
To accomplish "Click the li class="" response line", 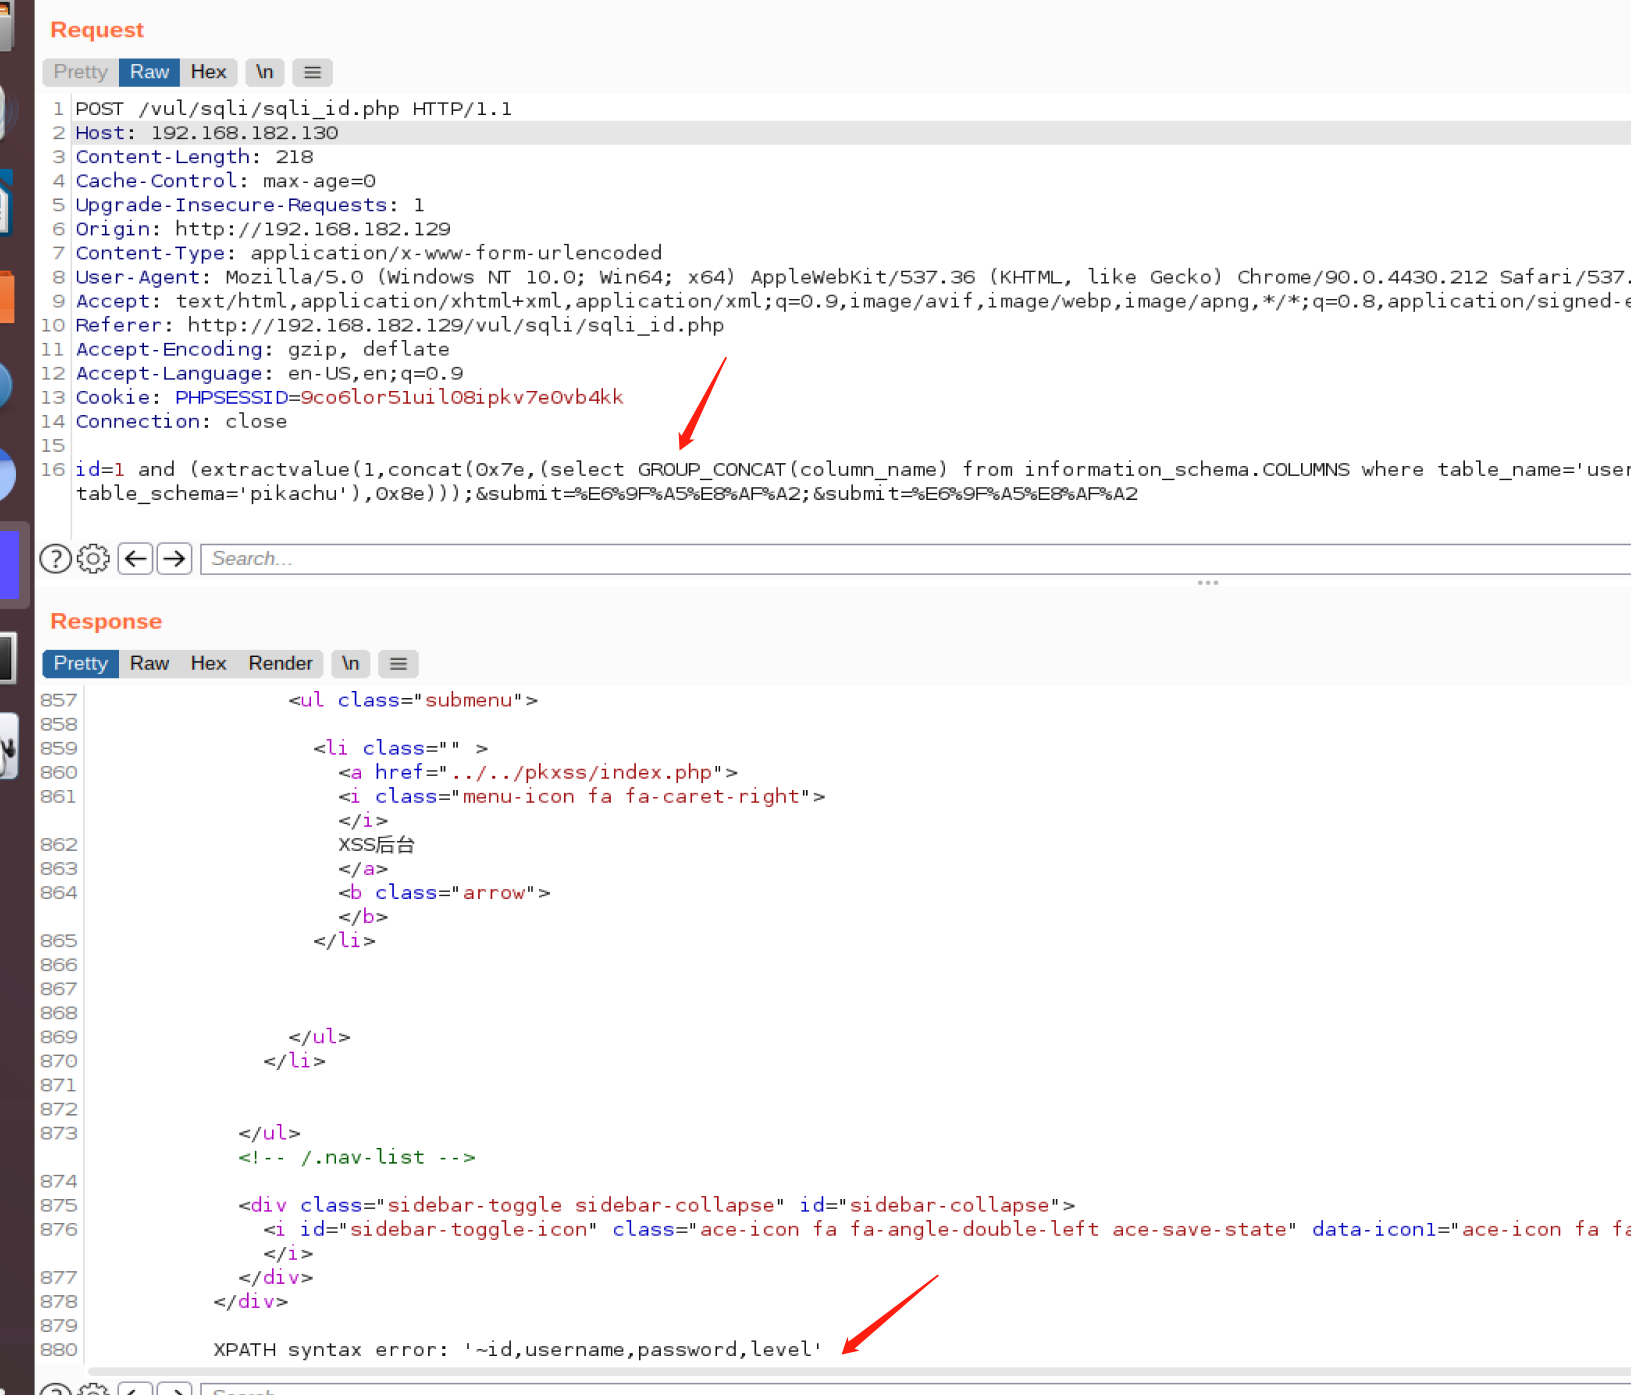I will (400, 748).
